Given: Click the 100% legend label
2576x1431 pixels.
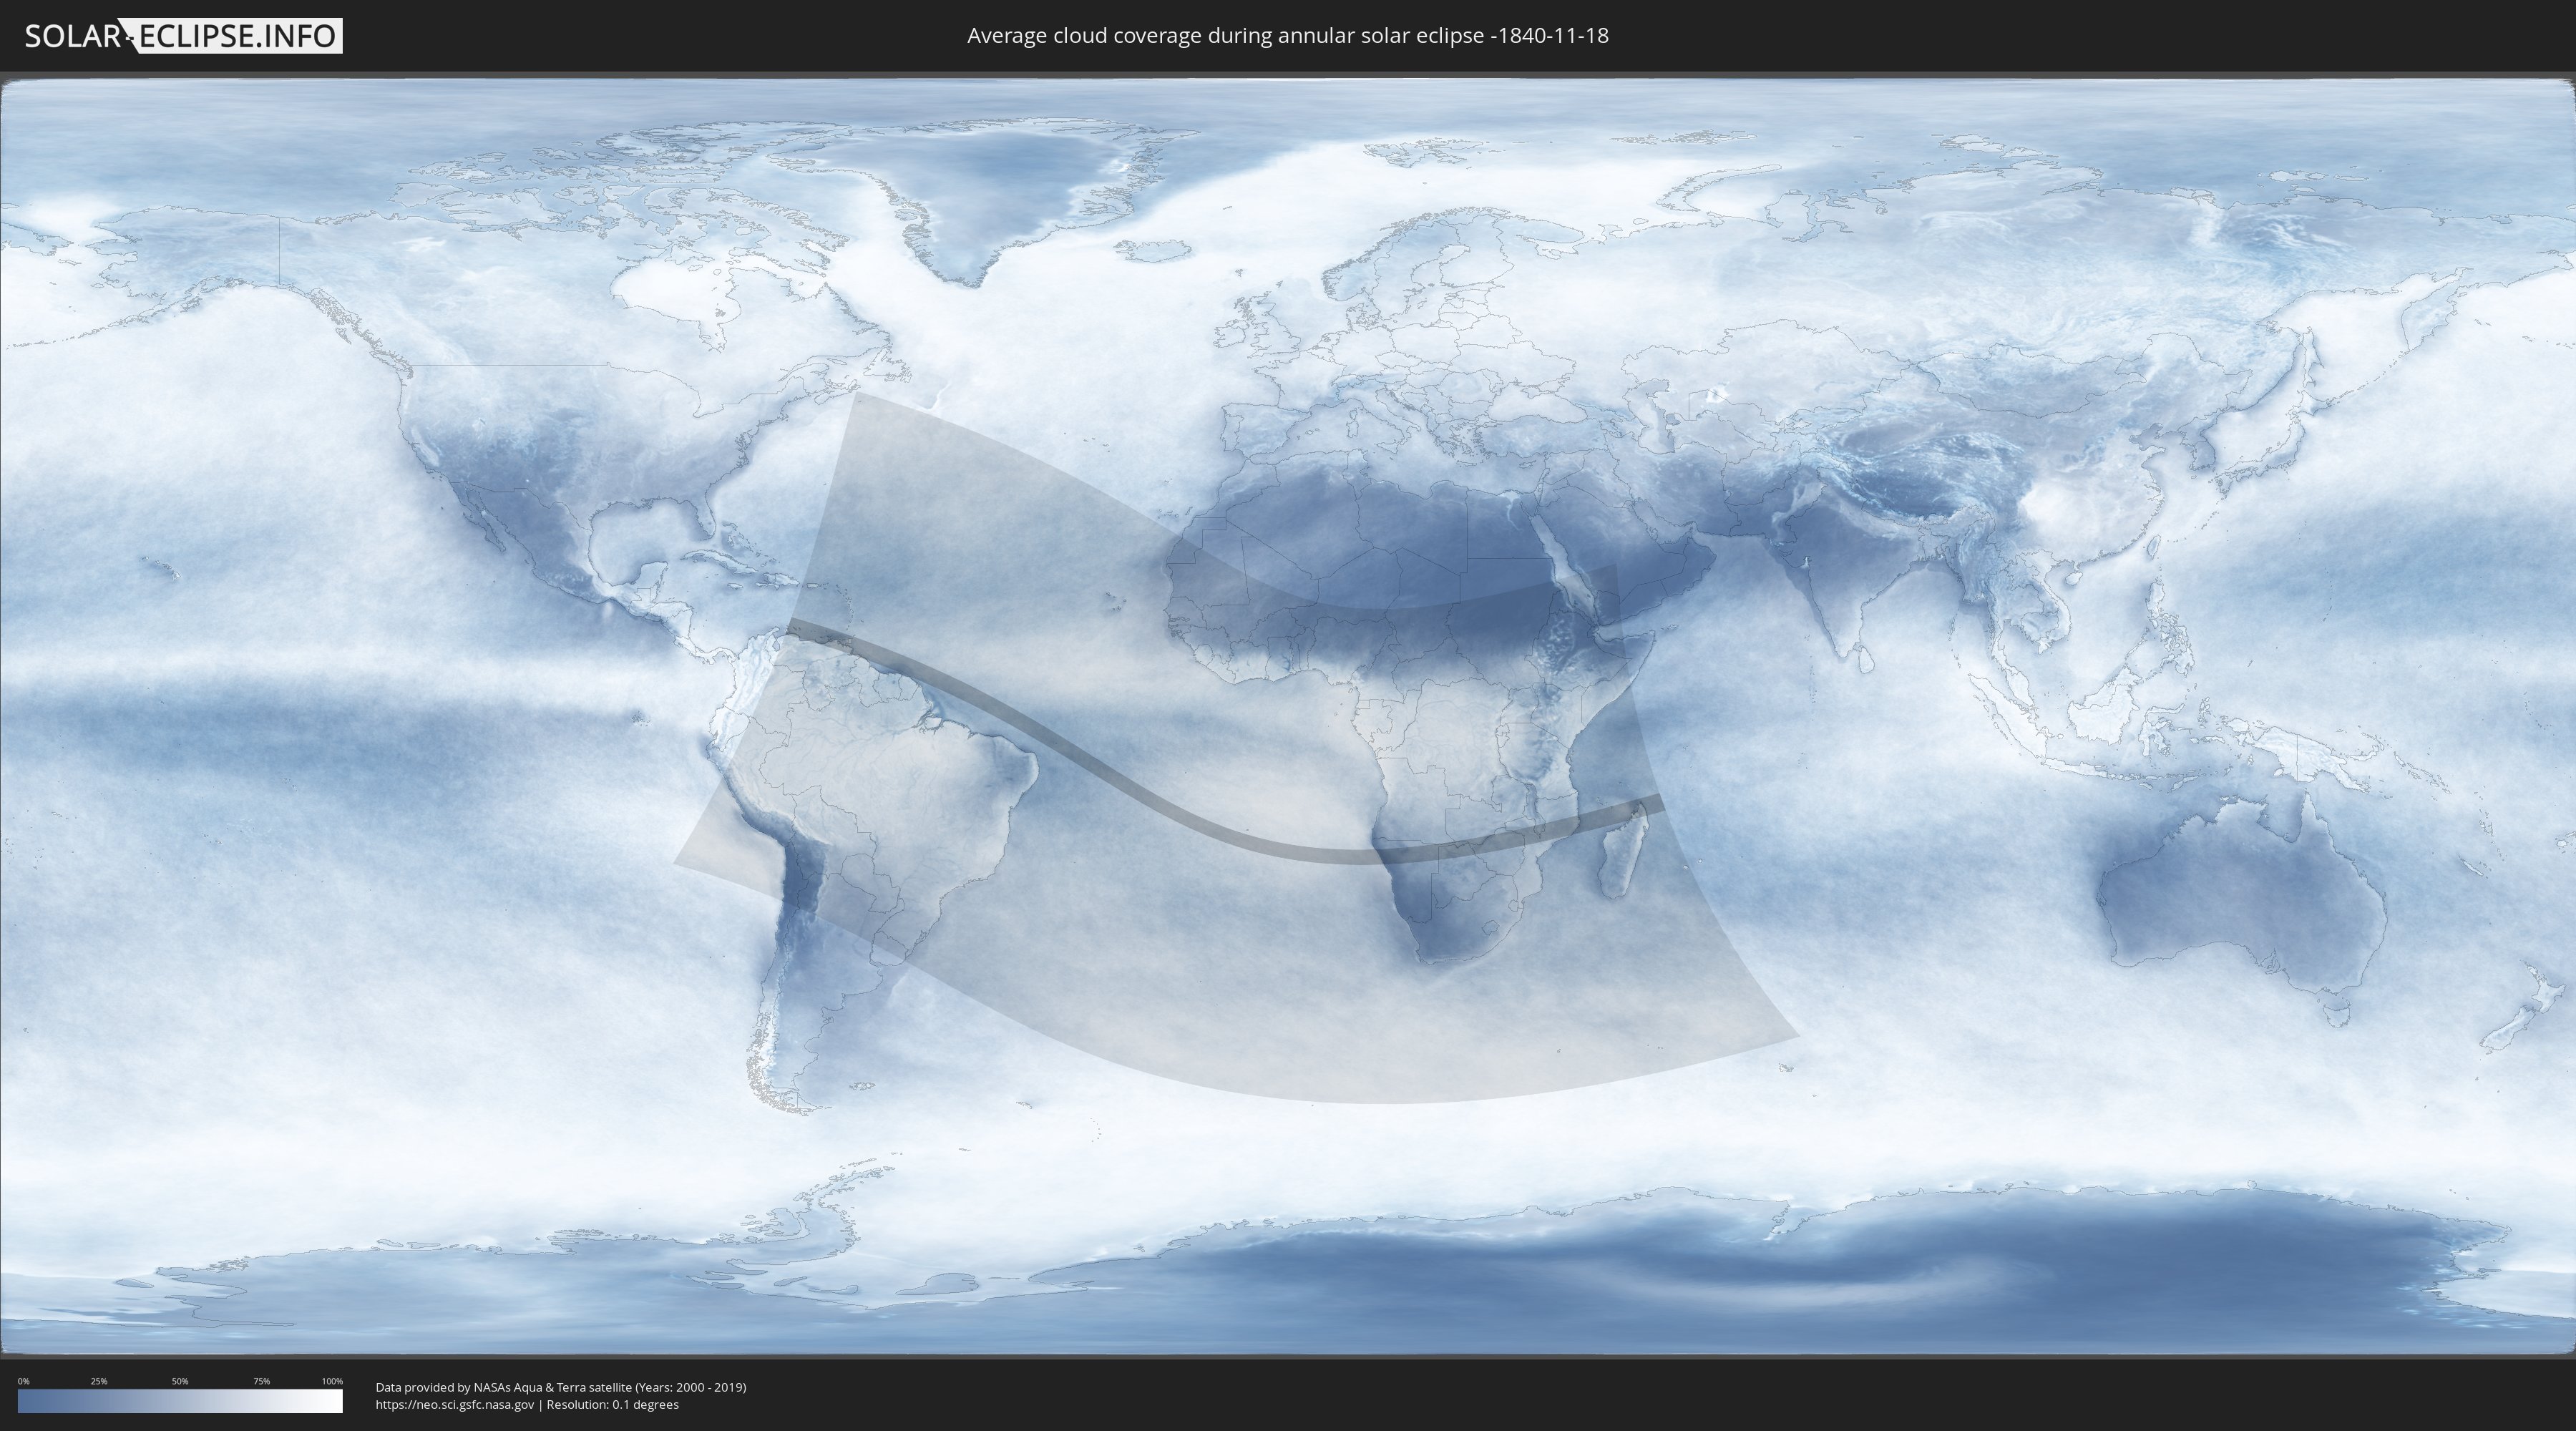Looking at the screenshot, I should (332, 1381).
